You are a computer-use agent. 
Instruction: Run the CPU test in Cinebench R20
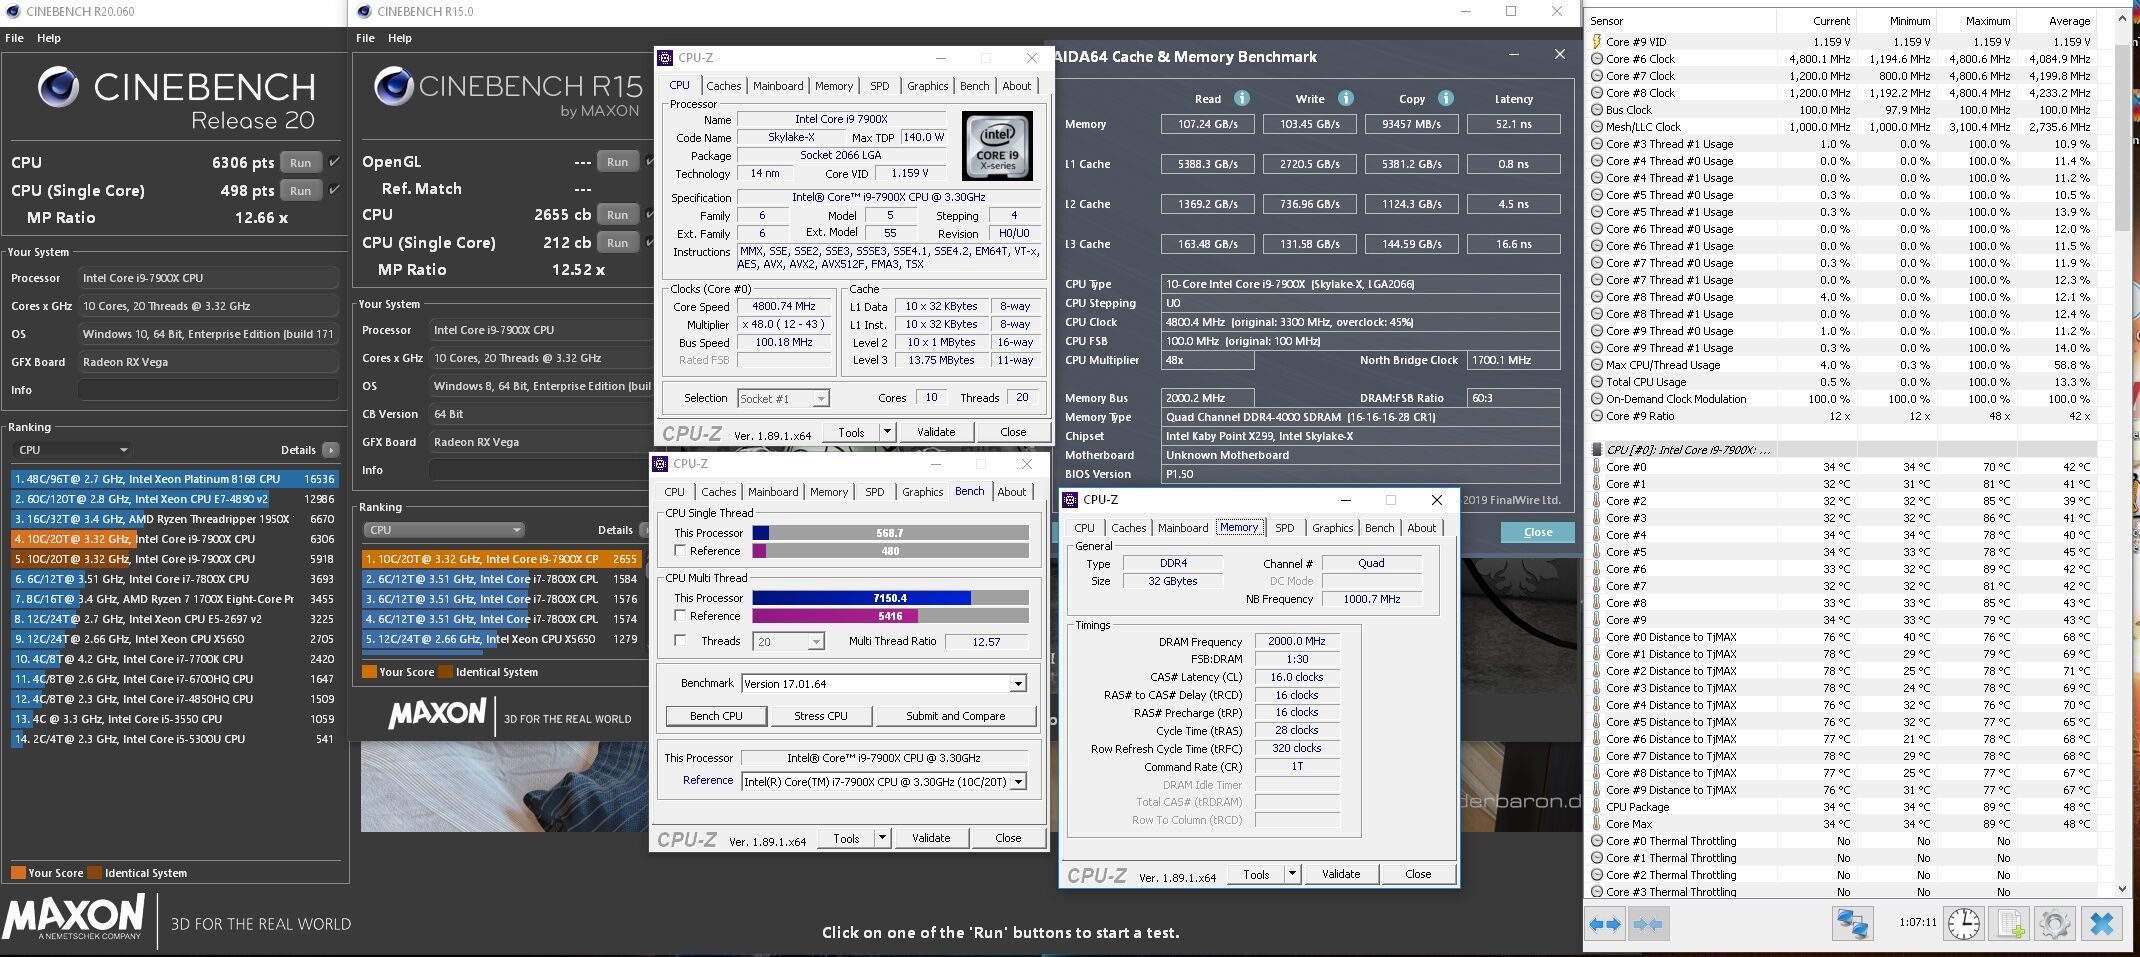[301, 162]
